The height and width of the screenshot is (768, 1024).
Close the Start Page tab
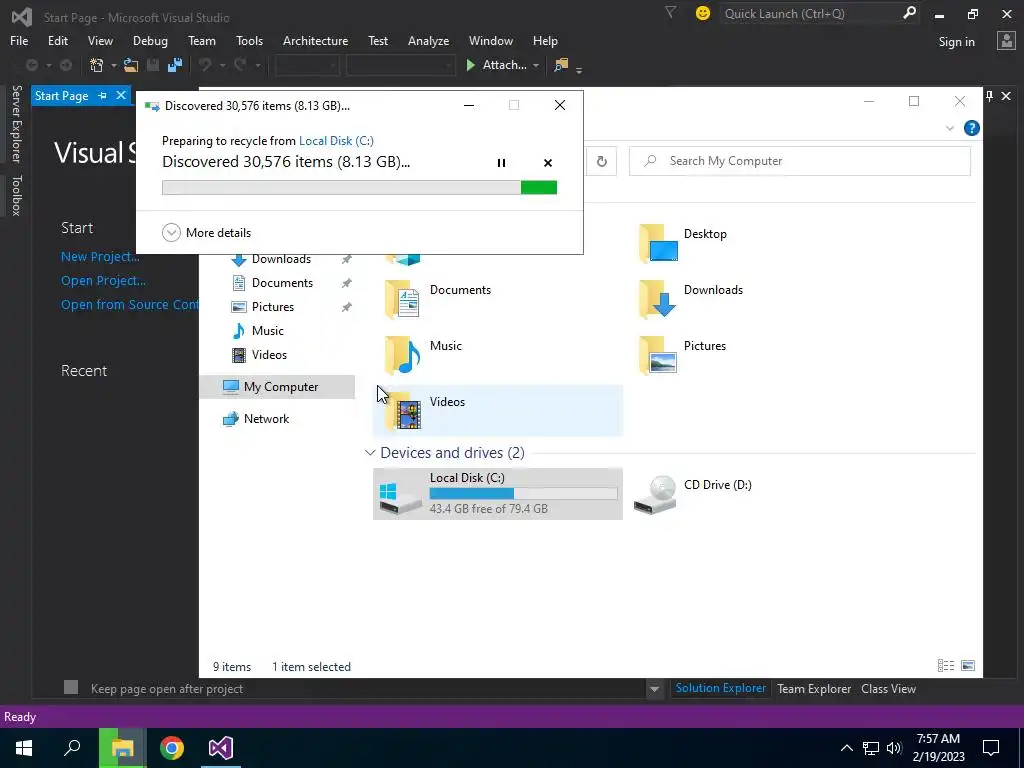click(121, 95)
